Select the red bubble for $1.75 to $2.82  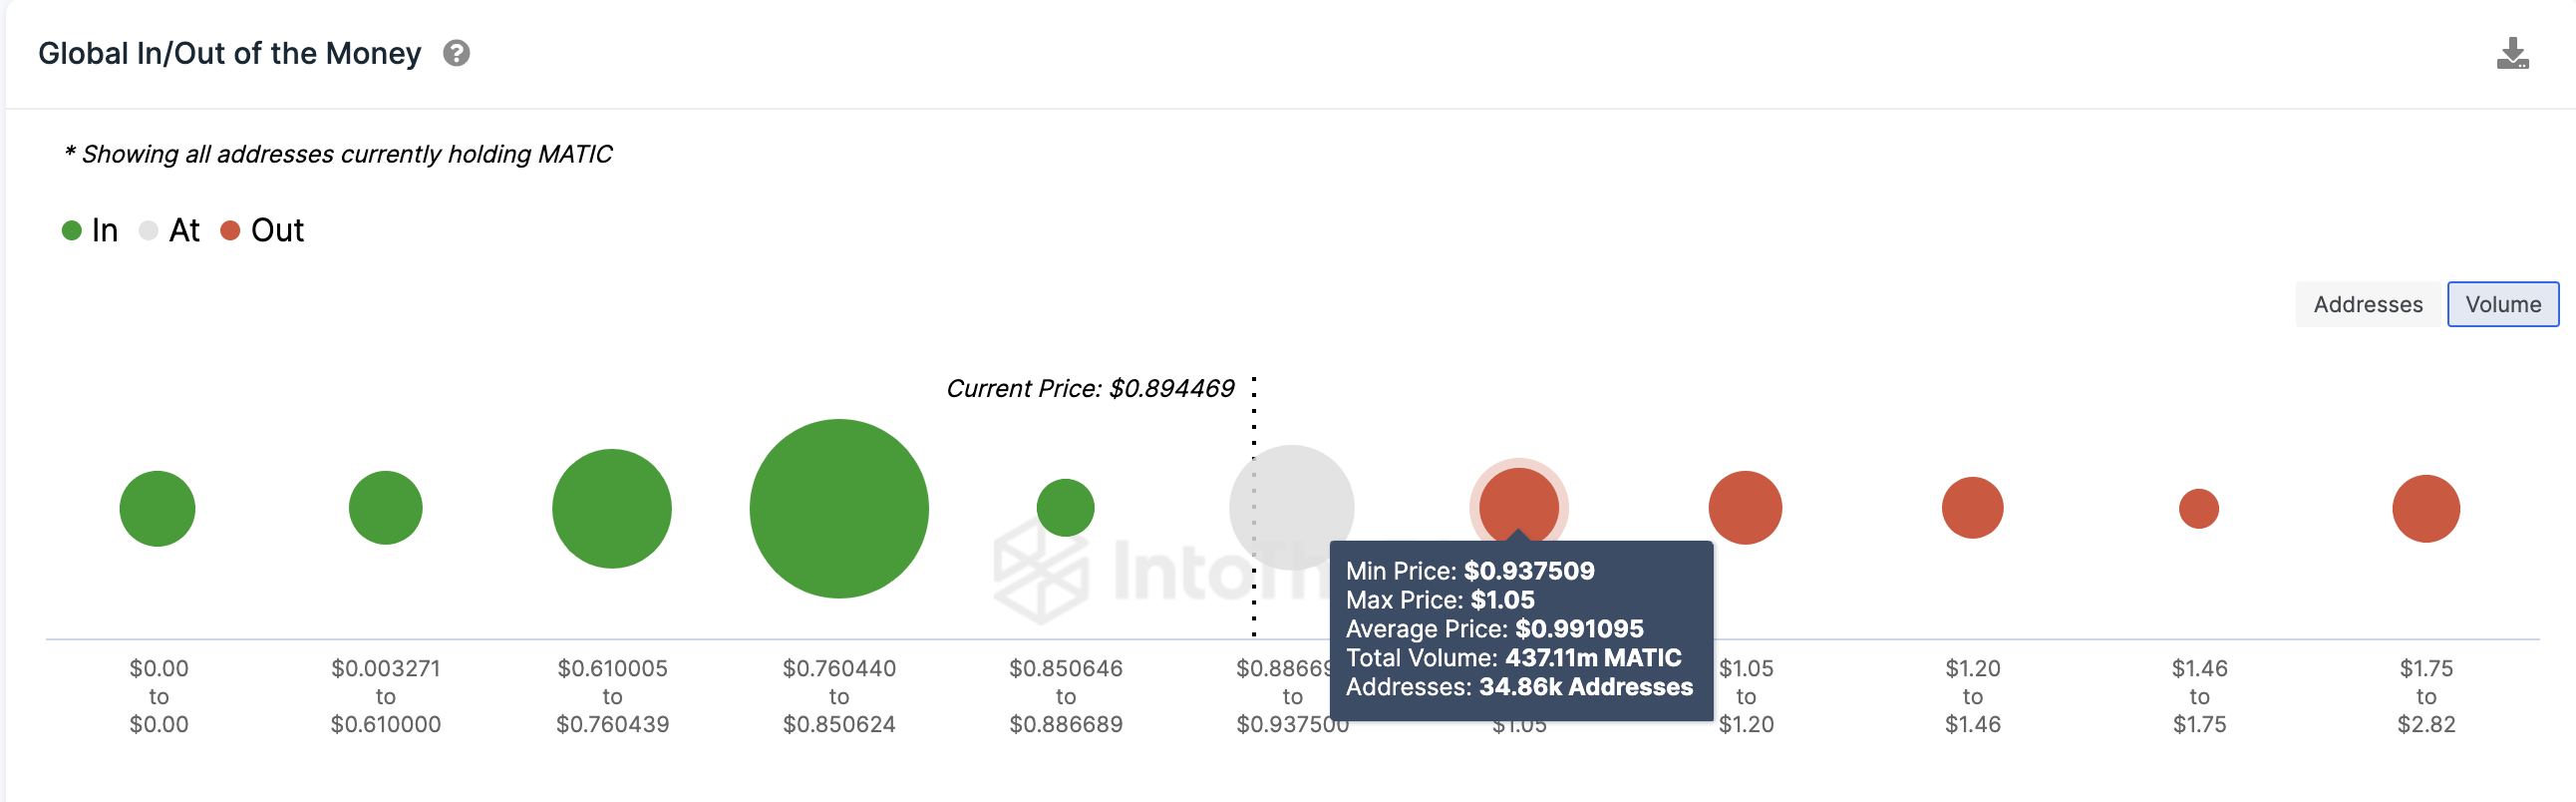click(2425, 508)
